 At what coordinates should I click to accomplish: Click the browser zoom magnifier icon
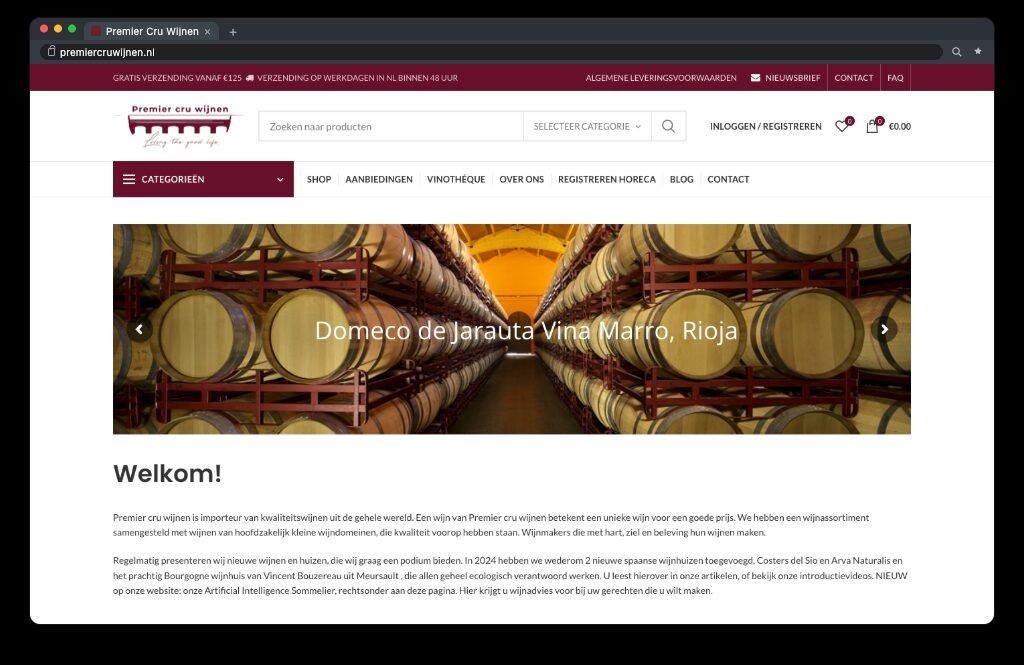[957, 52]
